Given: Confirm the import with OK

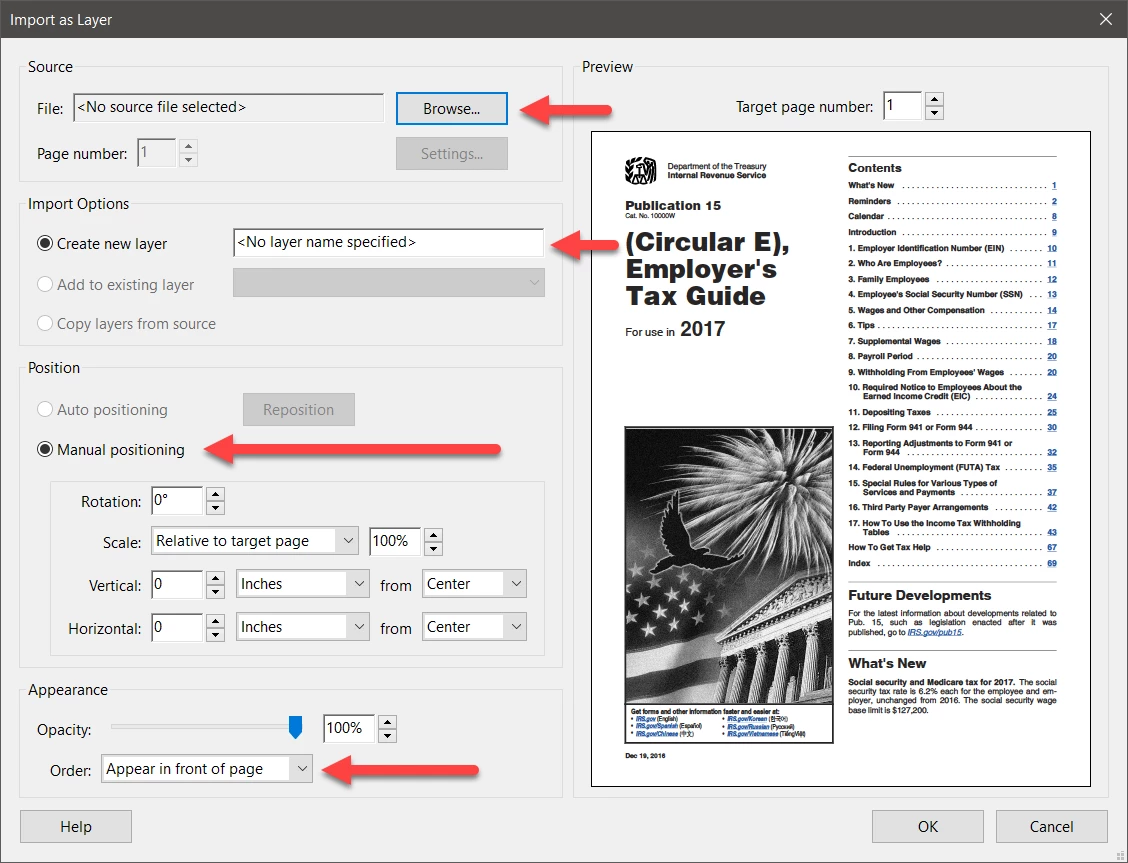Looking at the screenshot, I should point(927,826).
